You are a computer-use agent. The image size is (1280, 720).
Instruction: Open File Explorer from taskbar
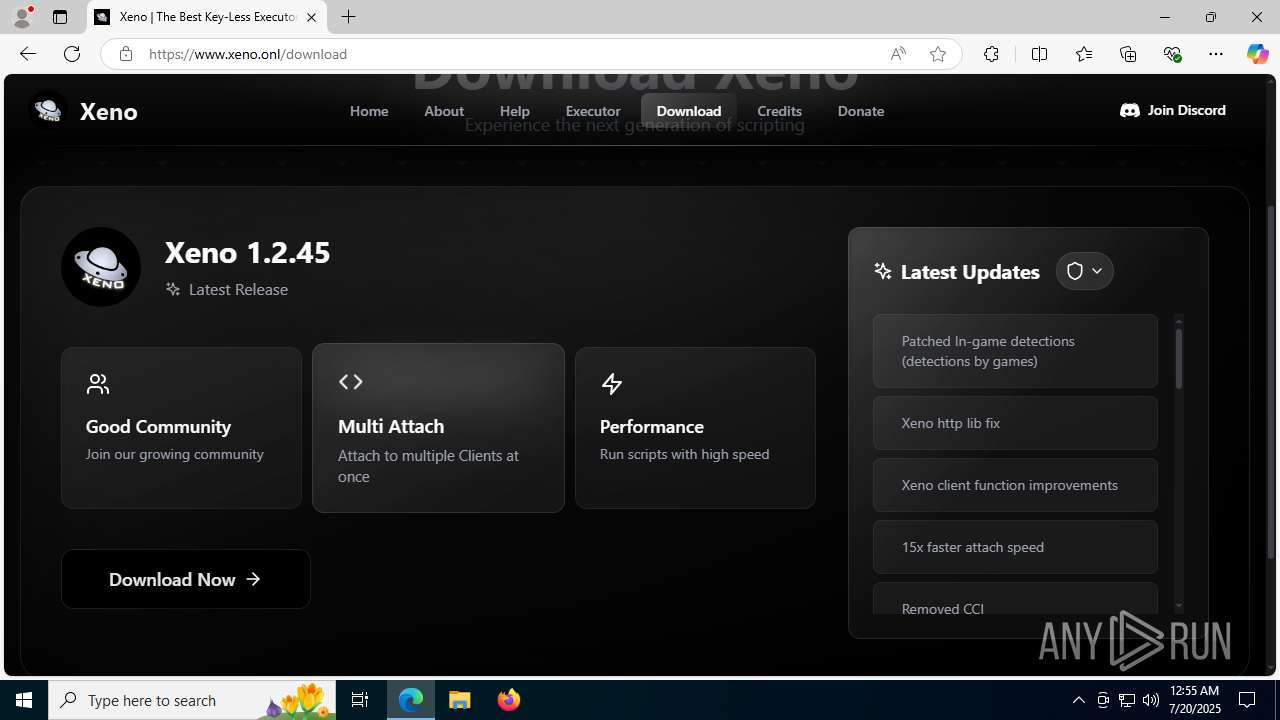pos(459,700)
